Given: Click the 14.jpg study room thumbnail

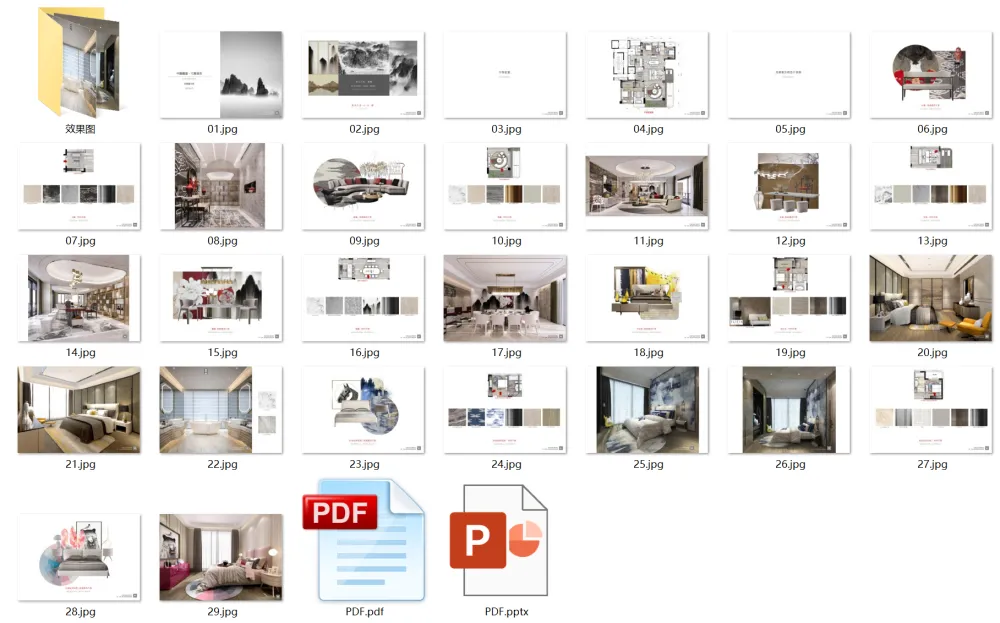Looking at the screenshot, I should click(x=79, y=299).
